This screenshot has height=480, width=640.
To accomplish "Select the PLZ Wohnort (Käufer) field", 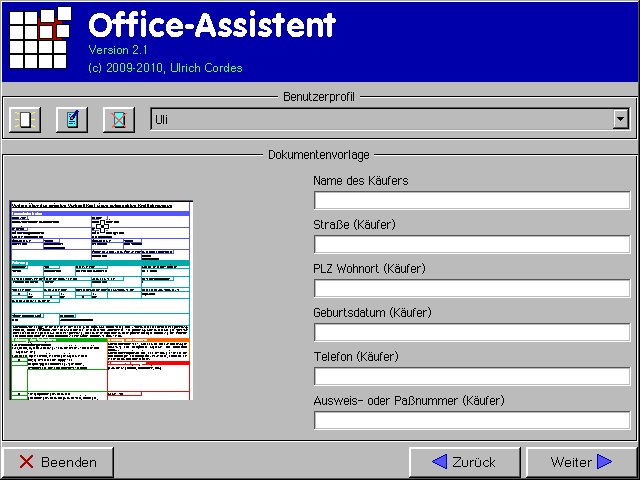I will tap(471, 288).
